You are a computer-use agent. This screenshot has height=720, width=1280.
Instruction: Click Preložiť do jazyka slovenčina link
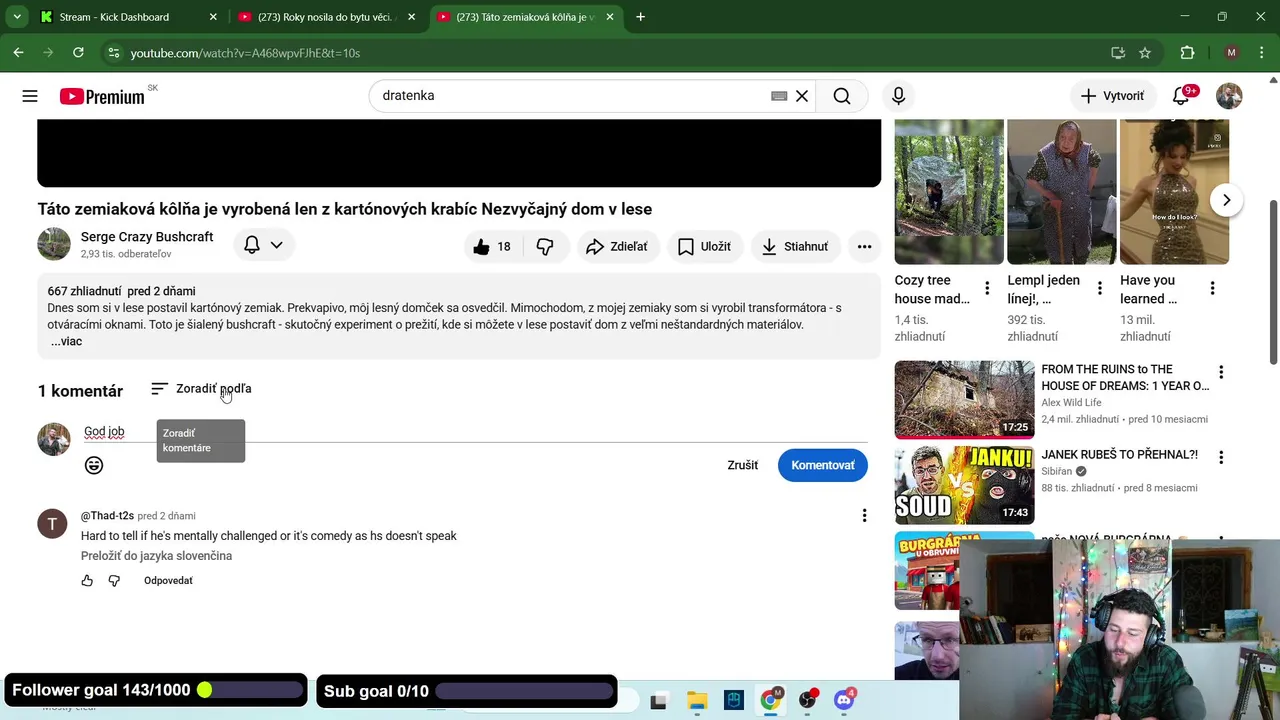pyautogui.click(x=156, y=556)
